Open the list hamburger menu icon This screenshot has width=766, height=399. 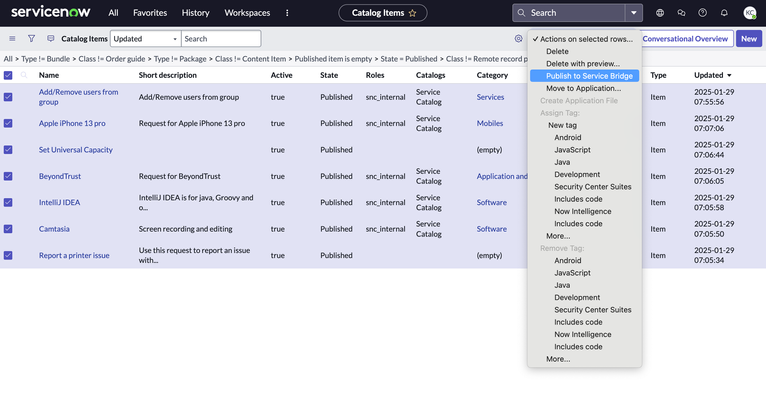[x=12, y=39]
